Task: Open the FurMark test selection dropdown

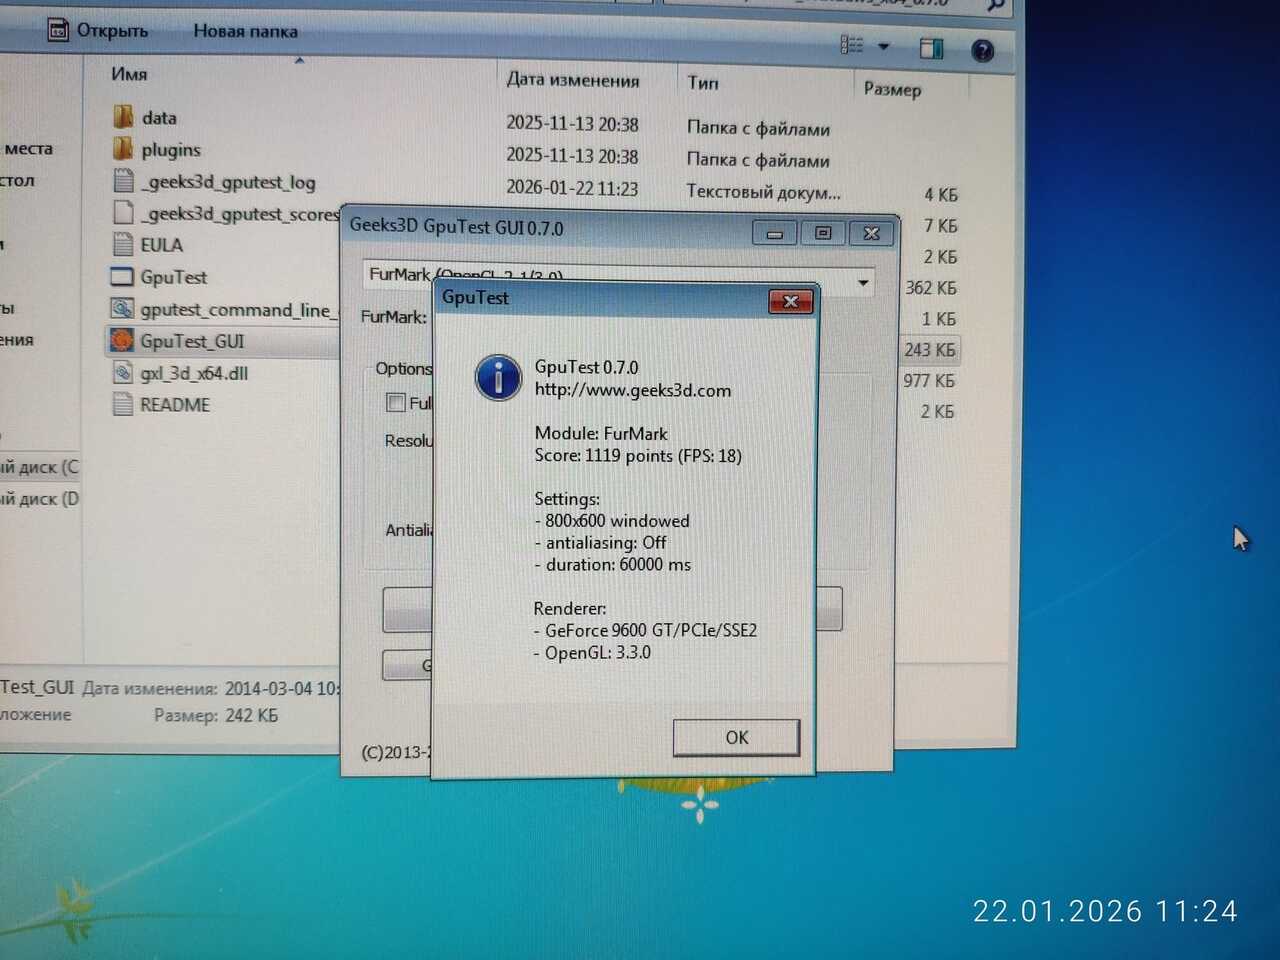Action: [x=863, y=283]
